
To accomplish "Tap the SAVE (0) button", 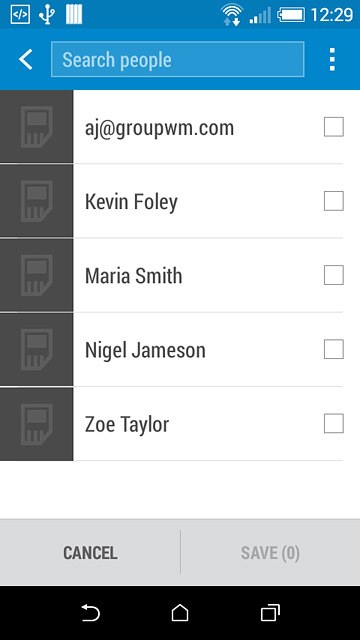I will click(270, 553).
